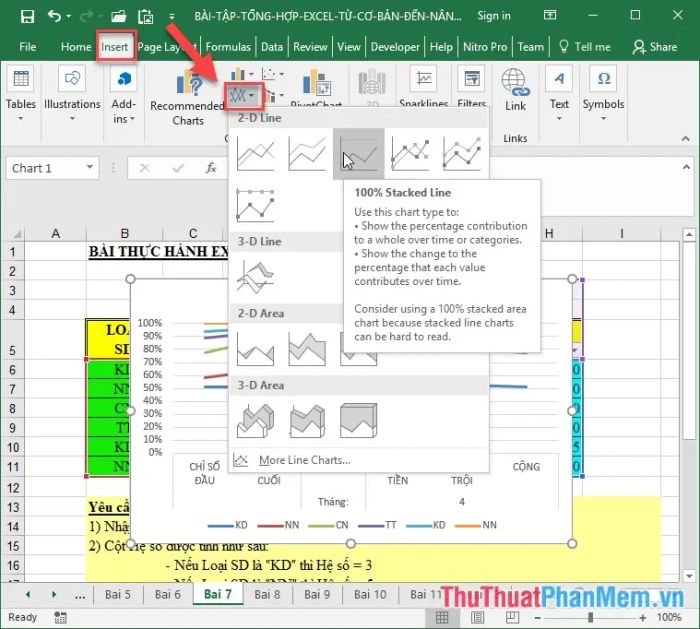
Task: Expand the Name Box dropdown arrow
Action: 90,168
